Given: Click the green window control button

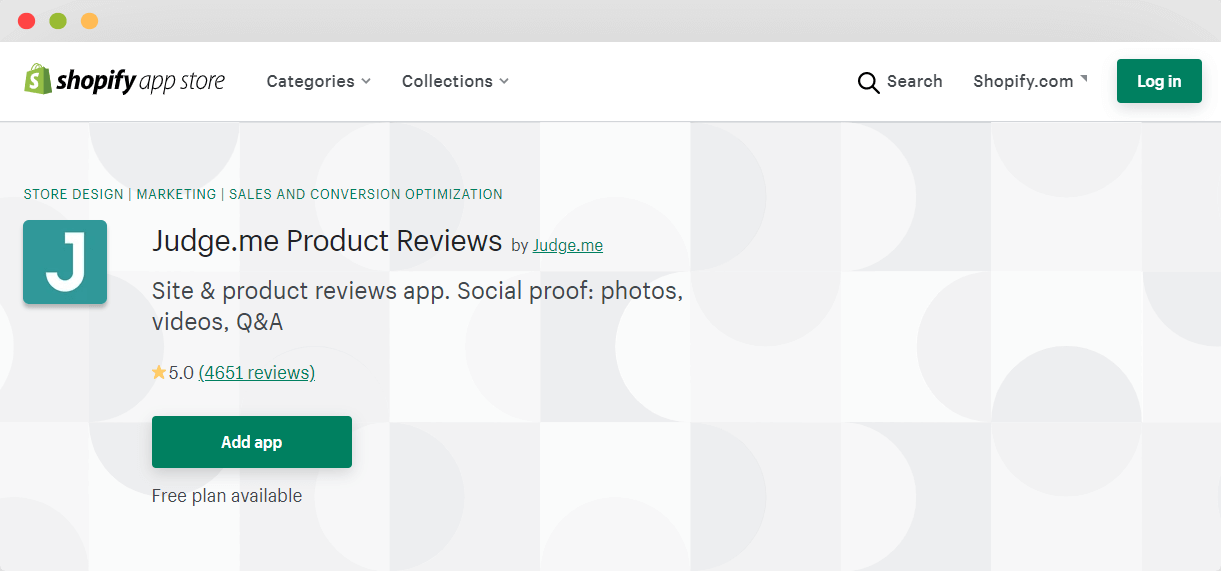Looking at the screenshot, I should (x=58, y=21).
